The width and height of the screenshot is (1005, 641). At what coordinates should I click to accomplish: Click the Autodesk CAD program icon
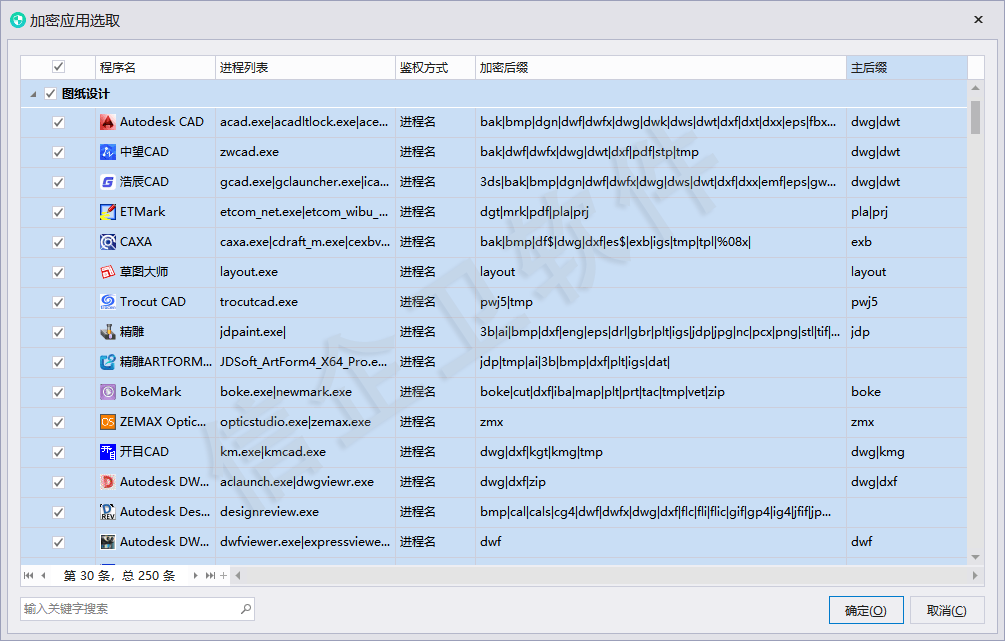[x=108, y=122]
